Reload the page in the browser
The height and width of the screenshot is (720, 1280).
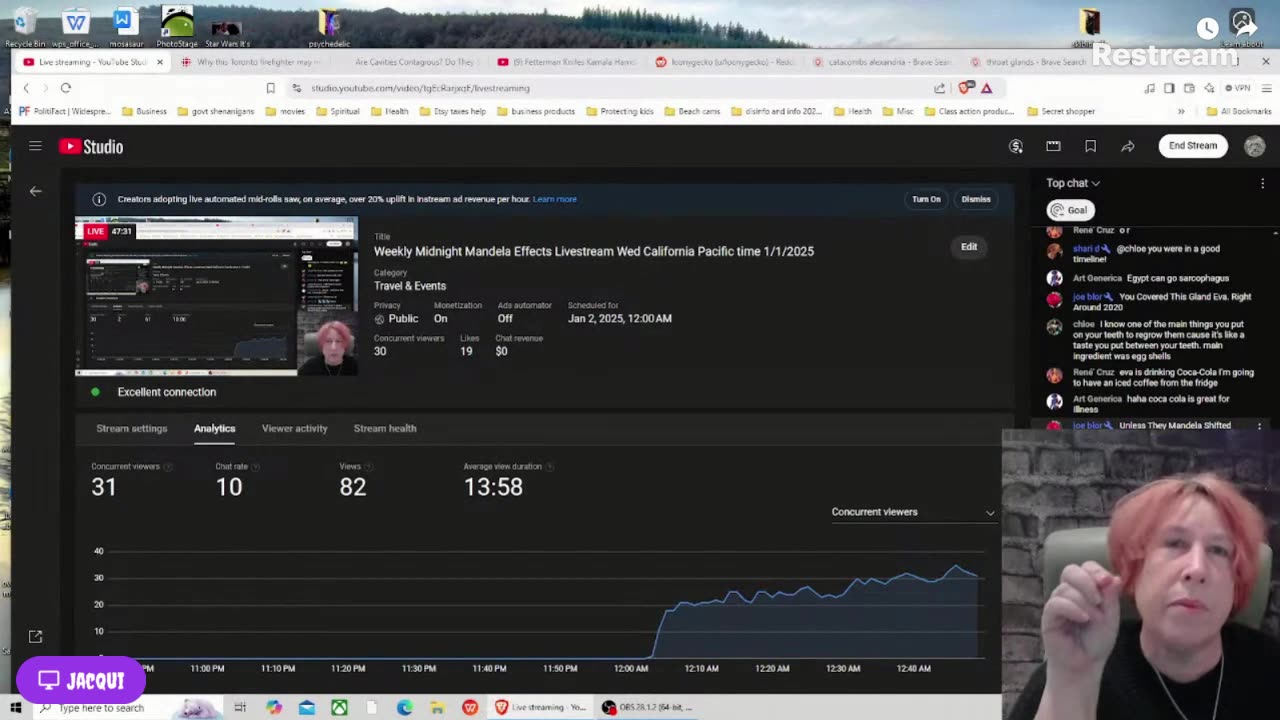(66, 88)
